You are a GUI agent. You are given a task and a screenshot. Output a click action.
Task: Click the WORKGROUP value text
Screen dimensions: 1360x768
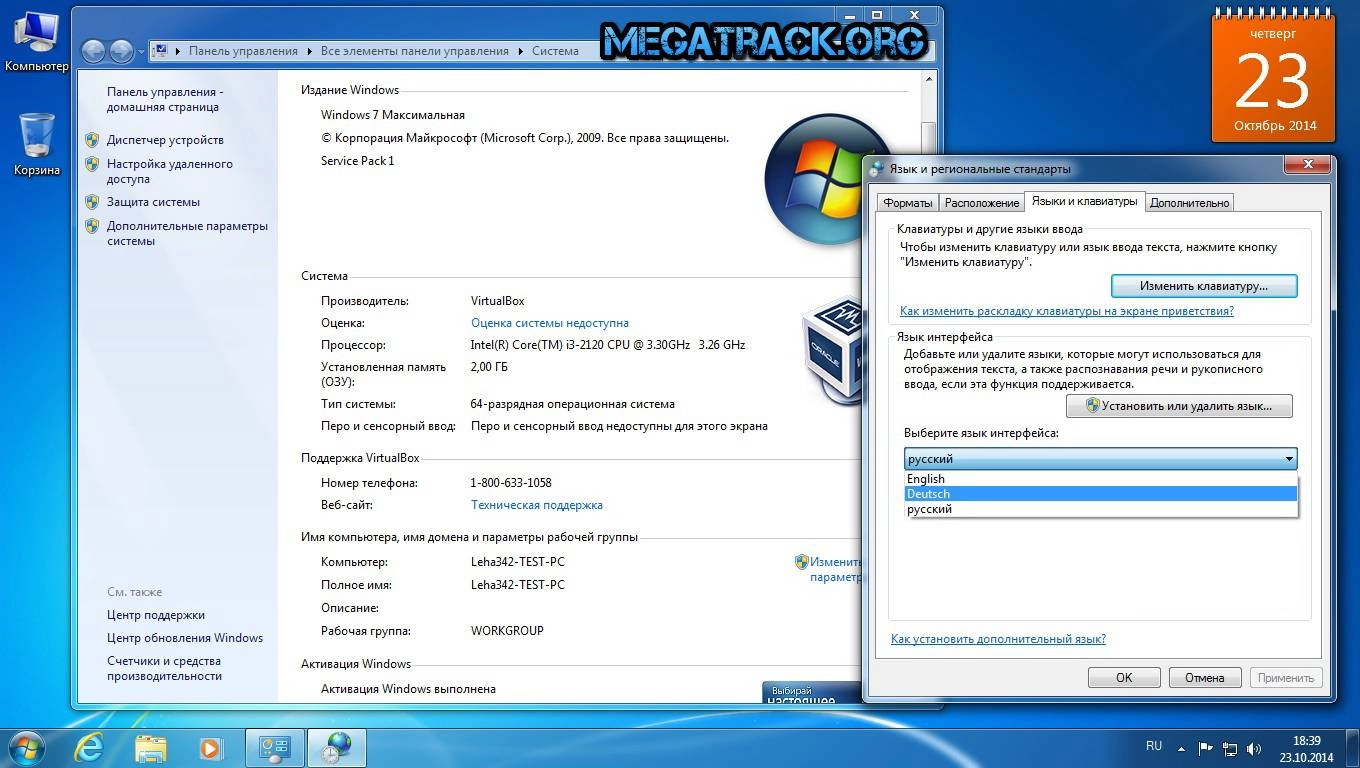pyautogui.click(x=507, y=631)
